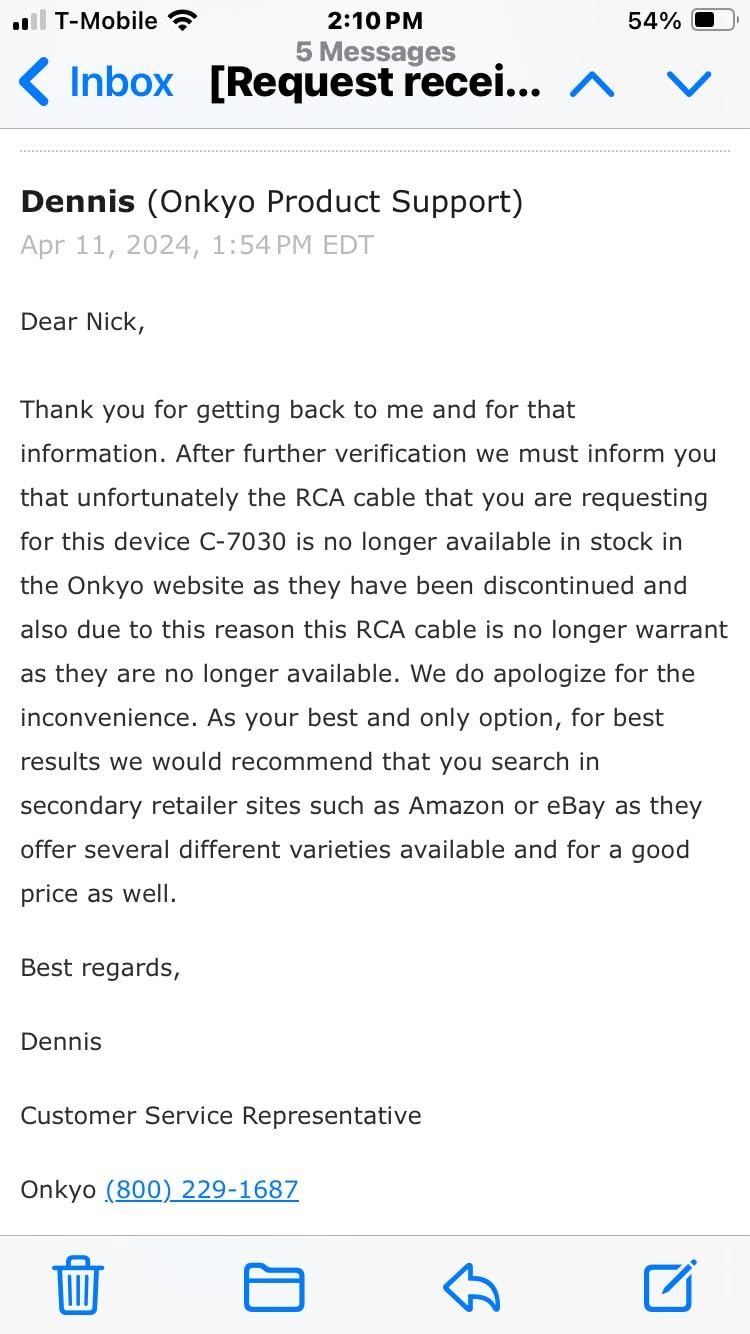Compose a new message
The width and height of the screenshot is (750, 1334).
pos(670,1284)
